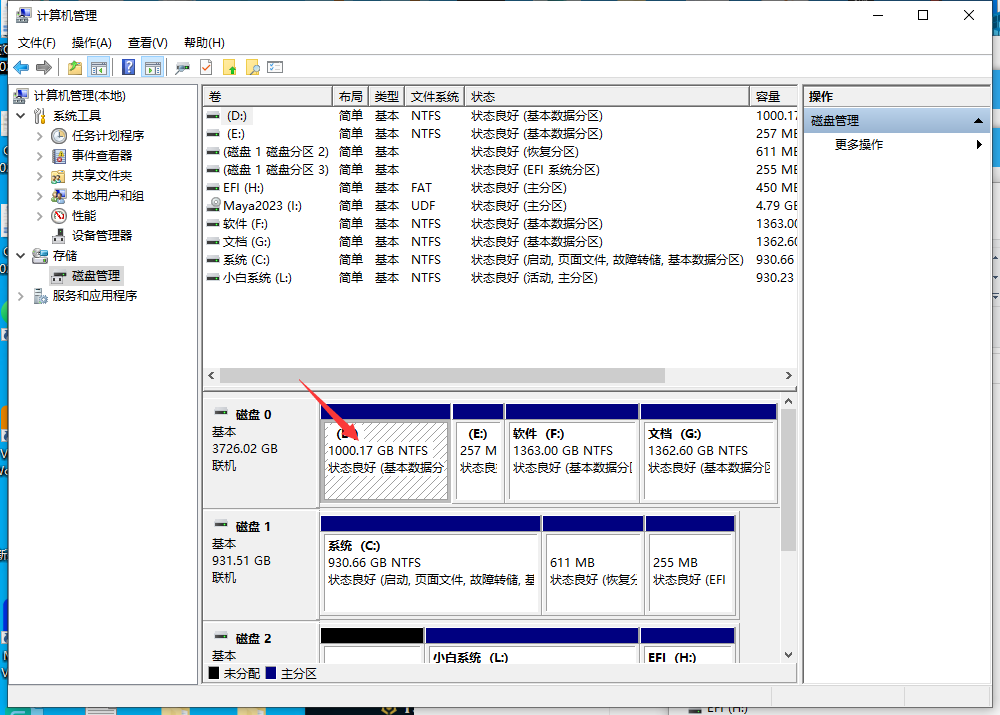Click the checklist icon at toolbar end

tap(276, 67)
